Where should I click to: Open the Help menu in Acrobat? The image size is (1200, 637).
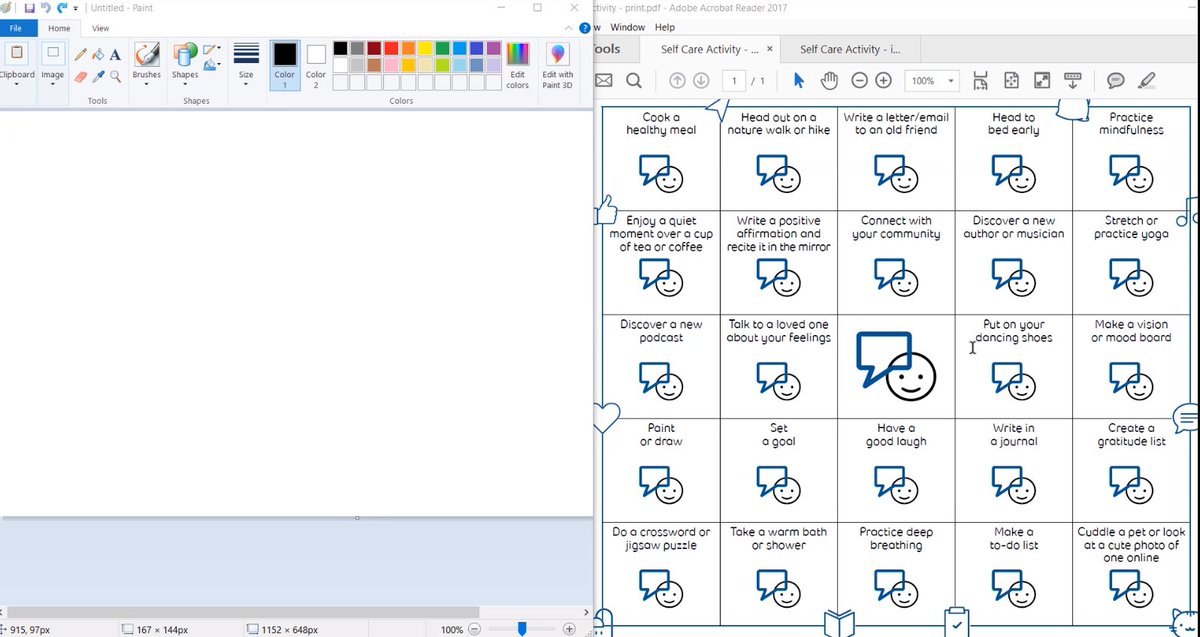tap(665, 27)
